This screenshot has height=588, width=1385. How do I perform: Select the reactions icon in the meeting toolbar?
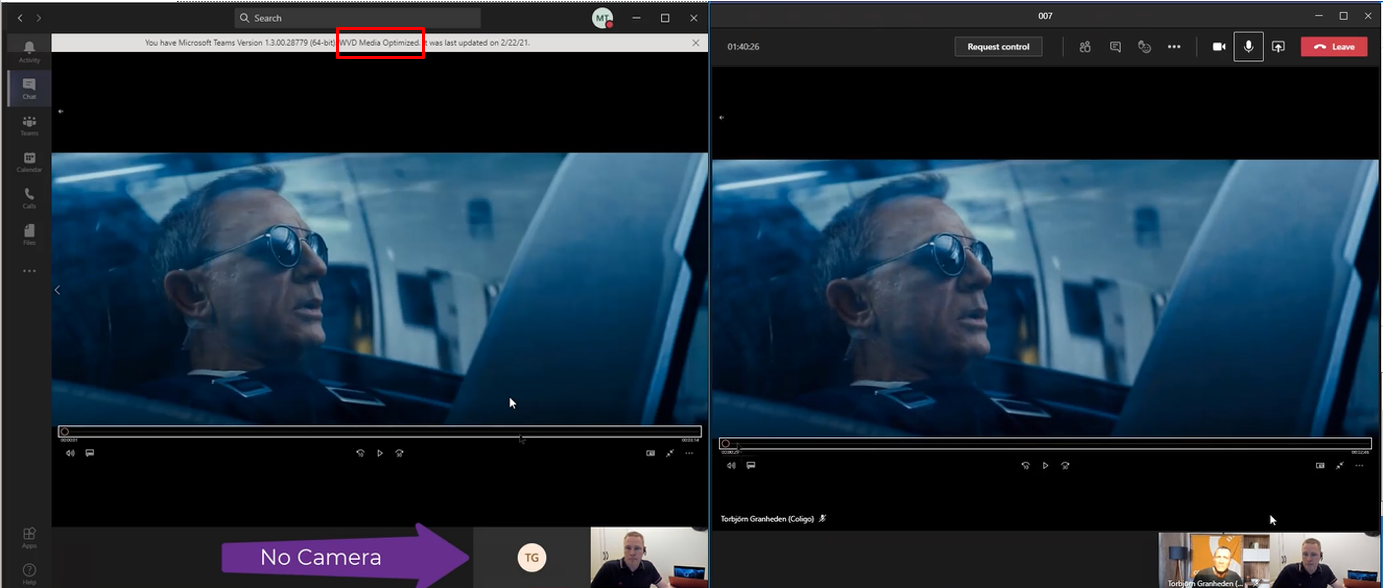[x=1144, y=46]
